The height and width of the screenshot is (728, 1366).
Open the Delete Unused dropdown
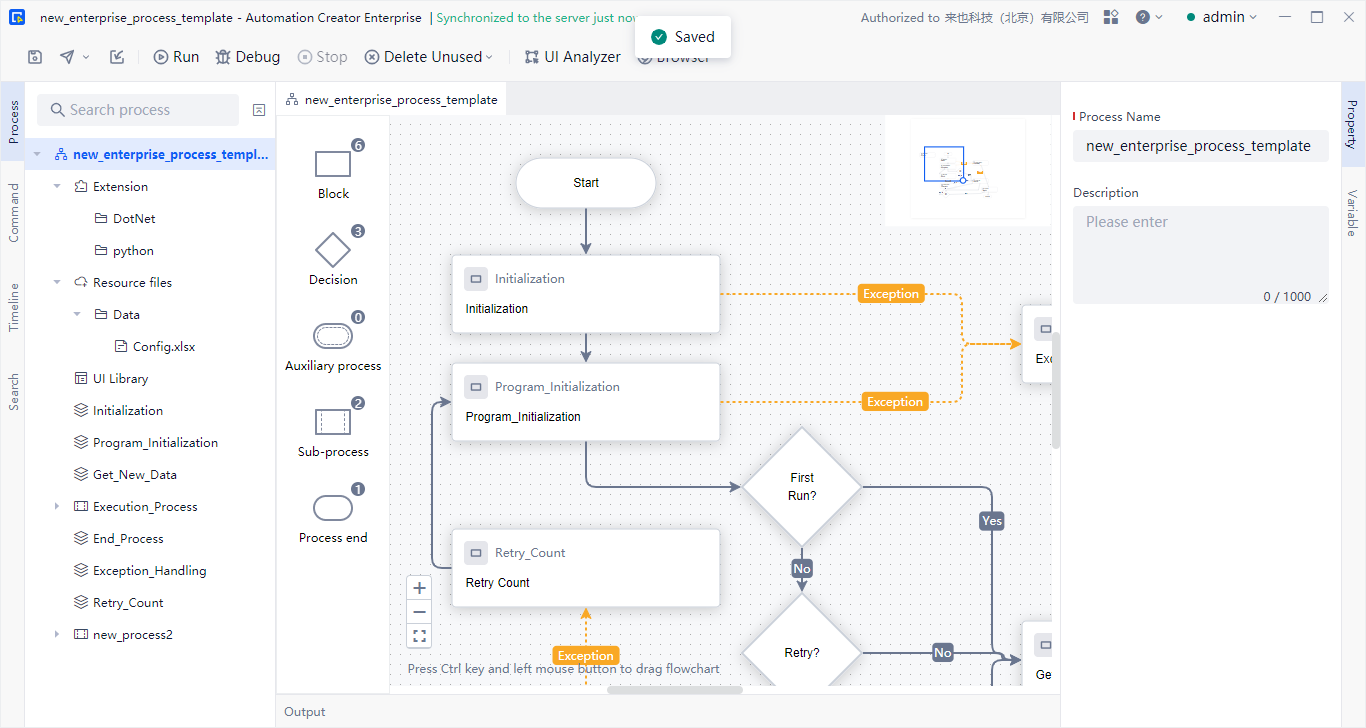coord(489,57)
